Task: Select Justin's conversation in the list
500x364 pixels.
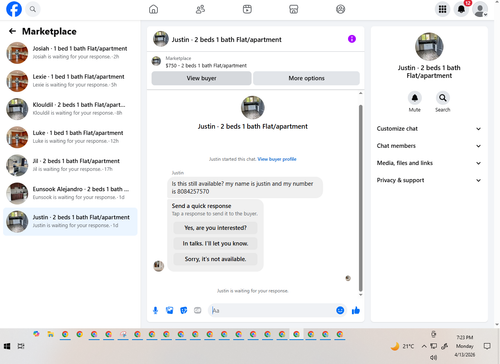Action: click(x=70, y=221)
